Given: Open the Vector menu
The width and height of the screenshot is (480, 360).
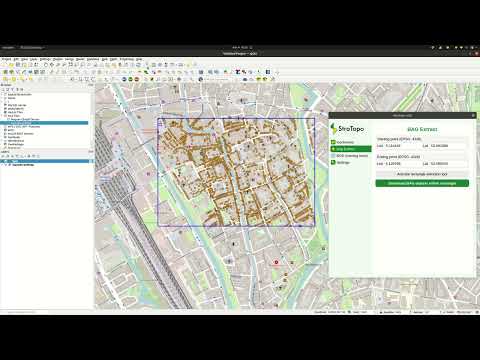Looking at the screenshot, I should 69,59.
